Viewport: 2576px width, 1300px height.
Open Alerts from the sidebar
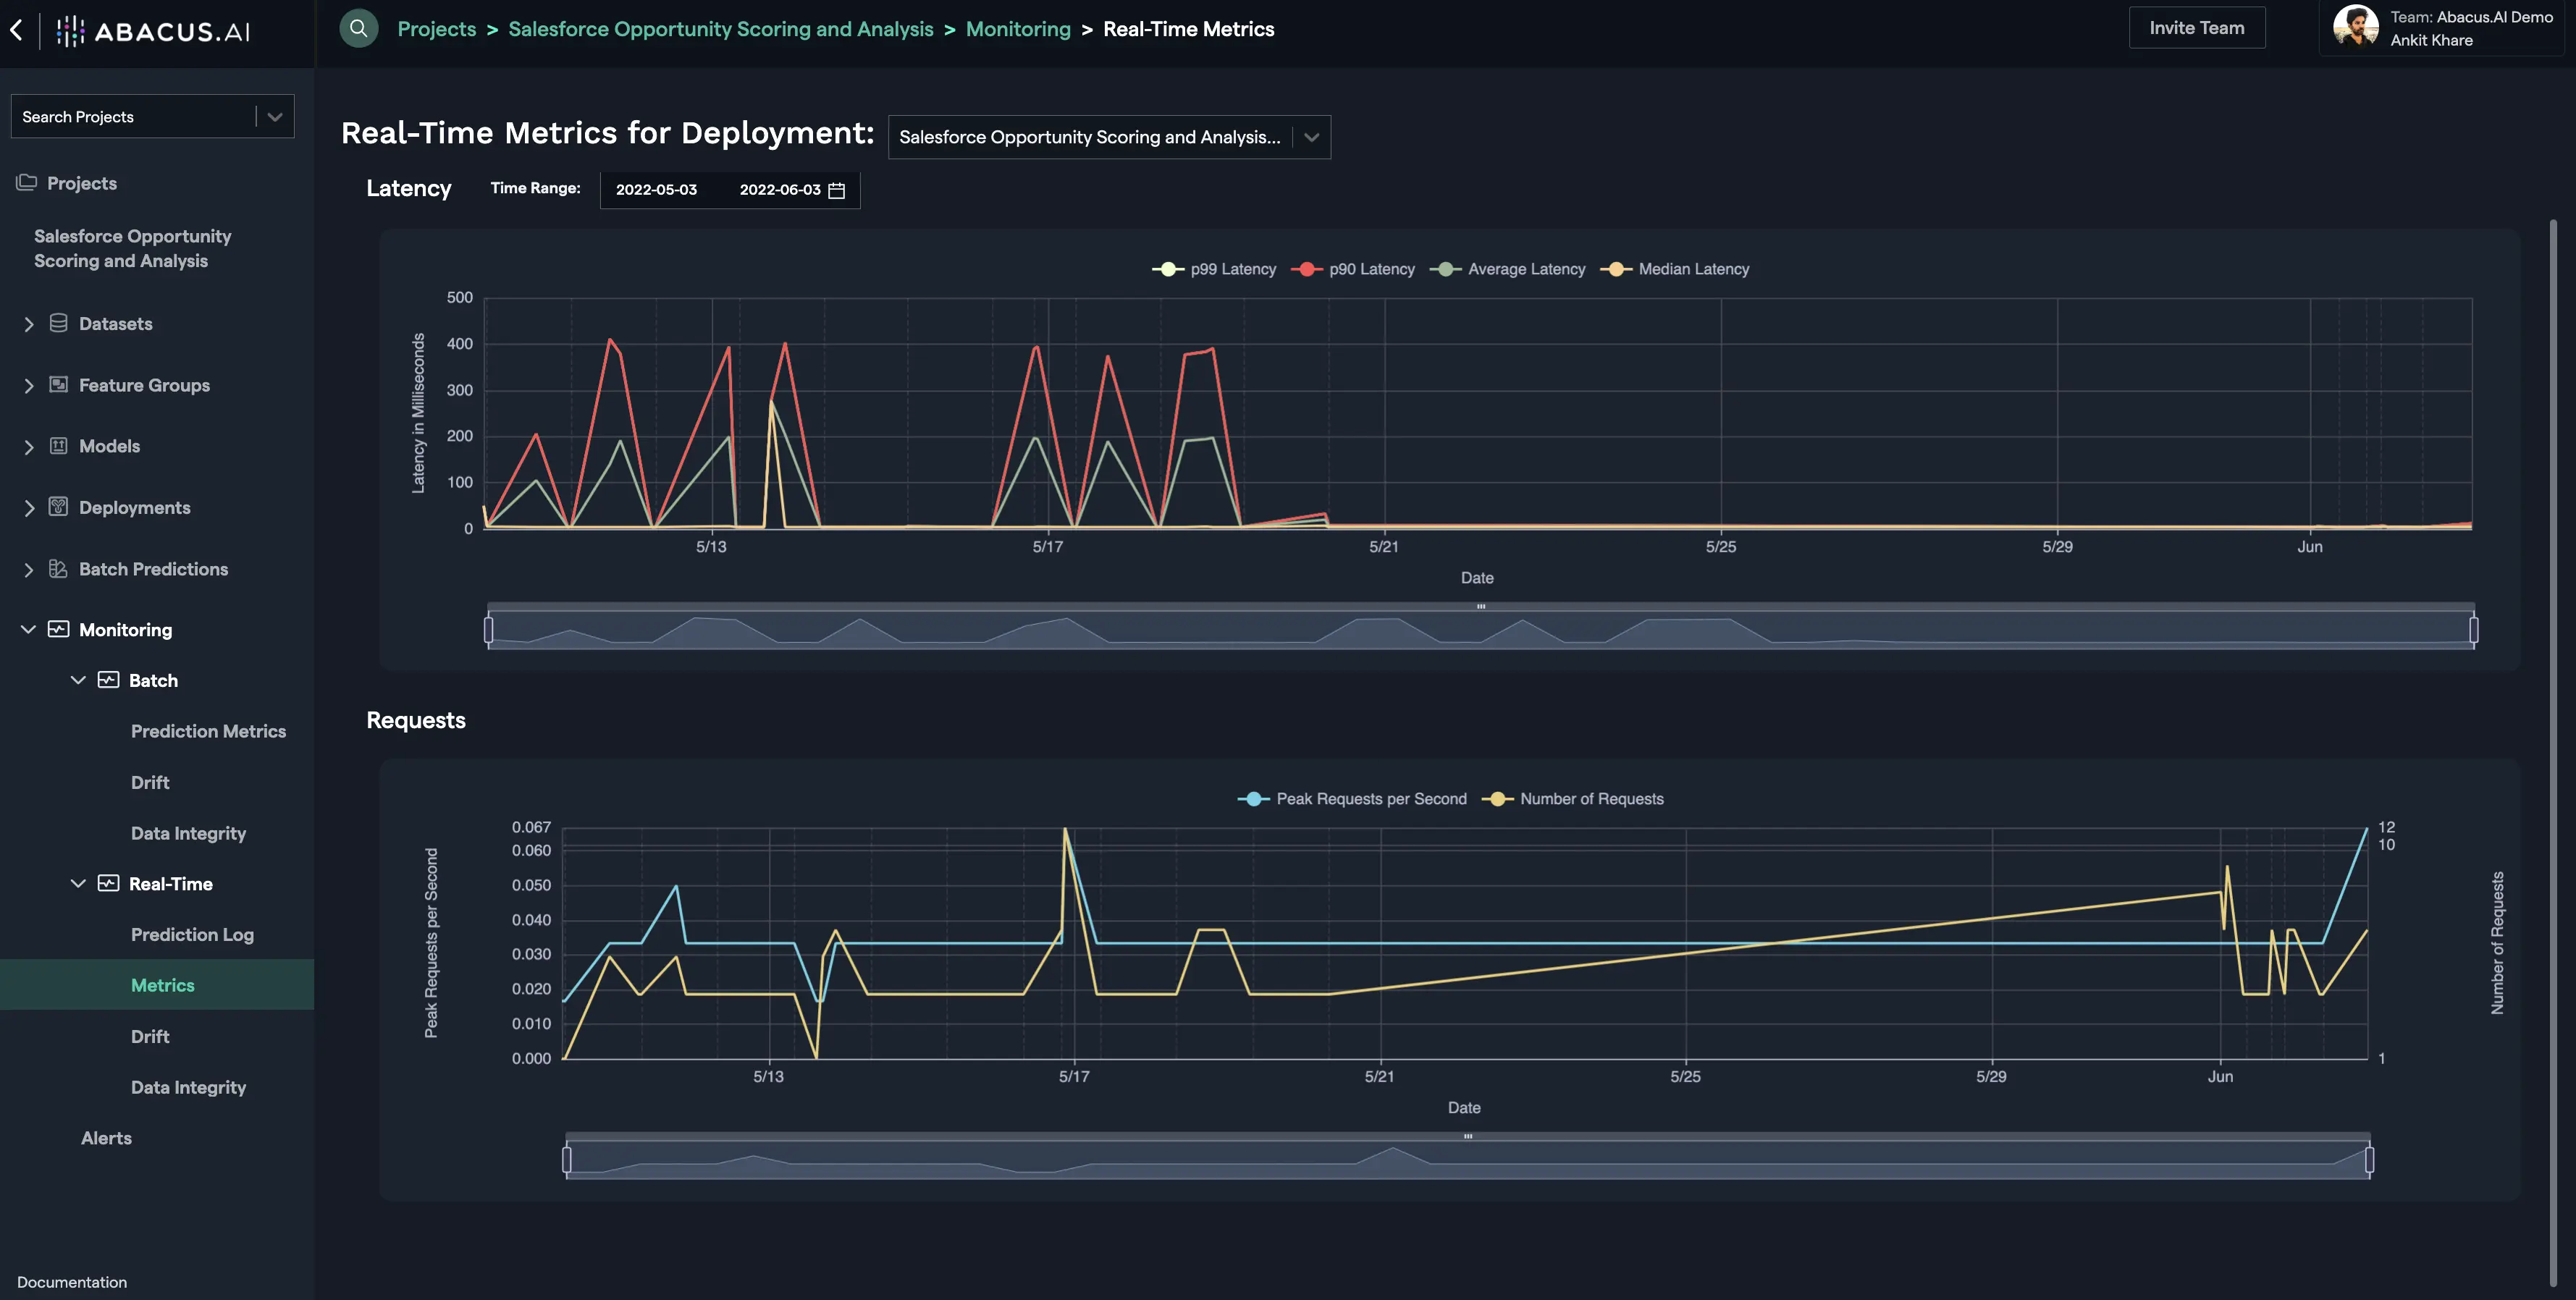106,1138
